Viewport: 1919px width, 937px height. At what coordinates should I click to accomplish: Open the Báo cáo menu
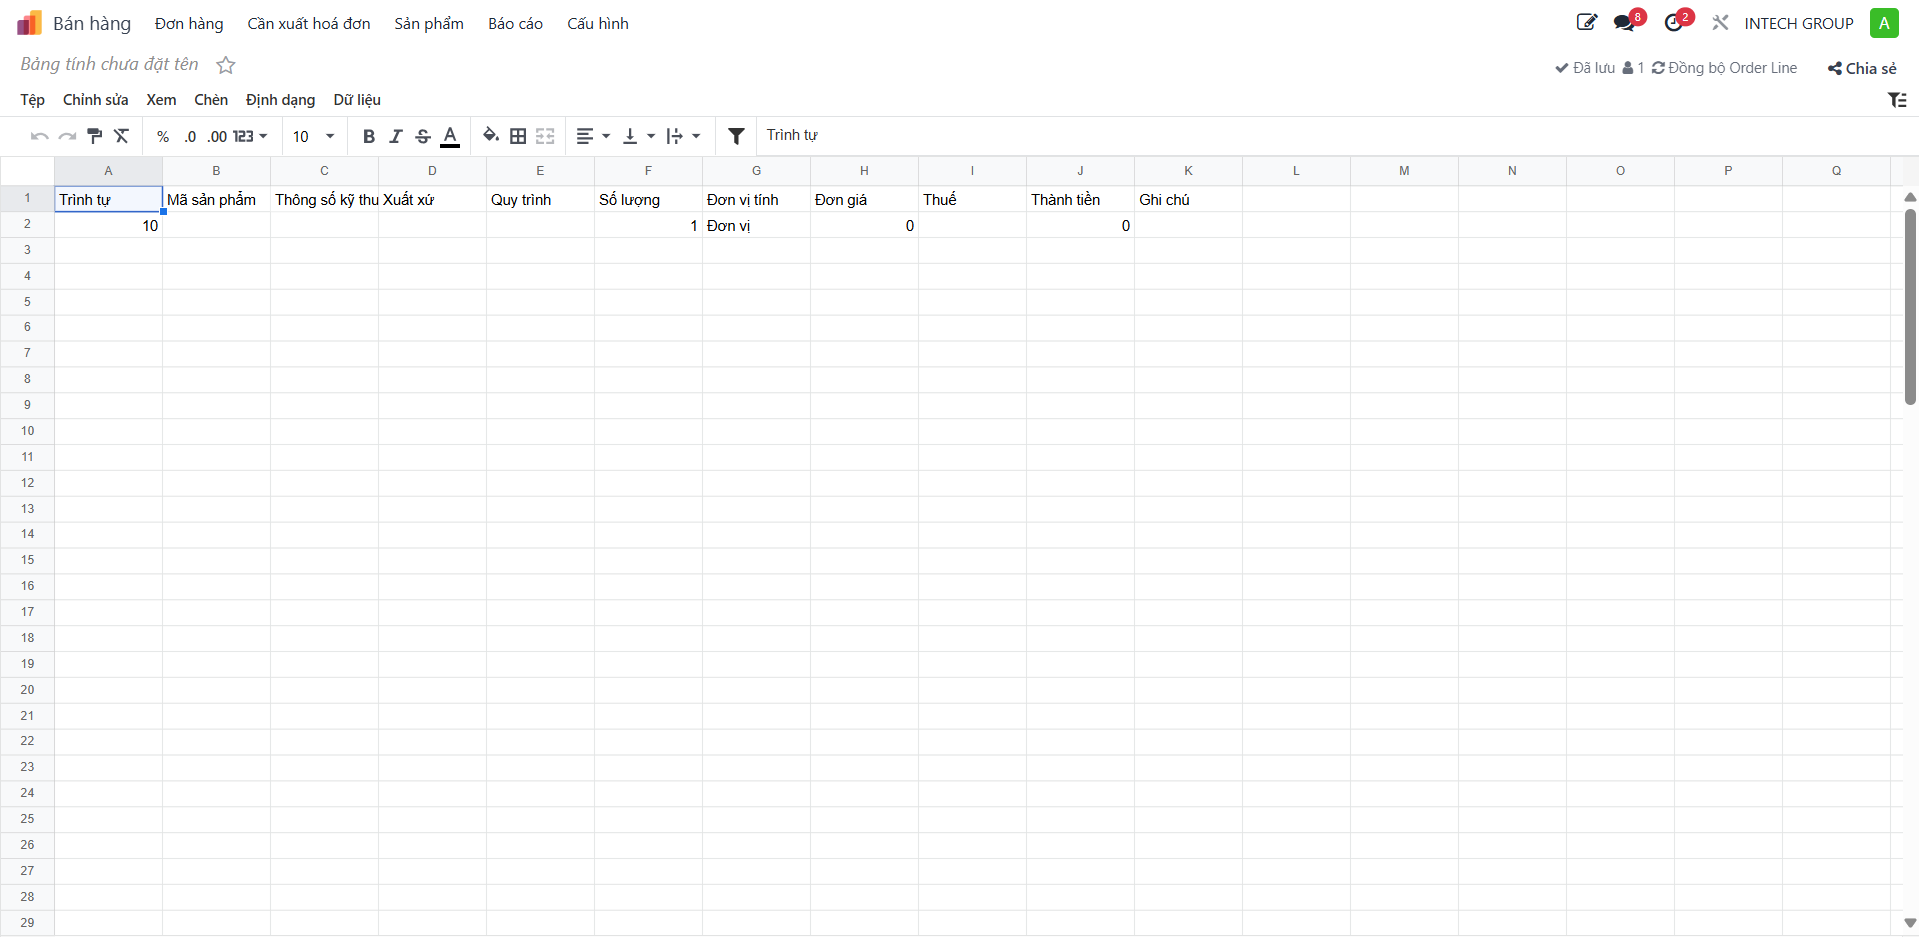coord(515,24)
